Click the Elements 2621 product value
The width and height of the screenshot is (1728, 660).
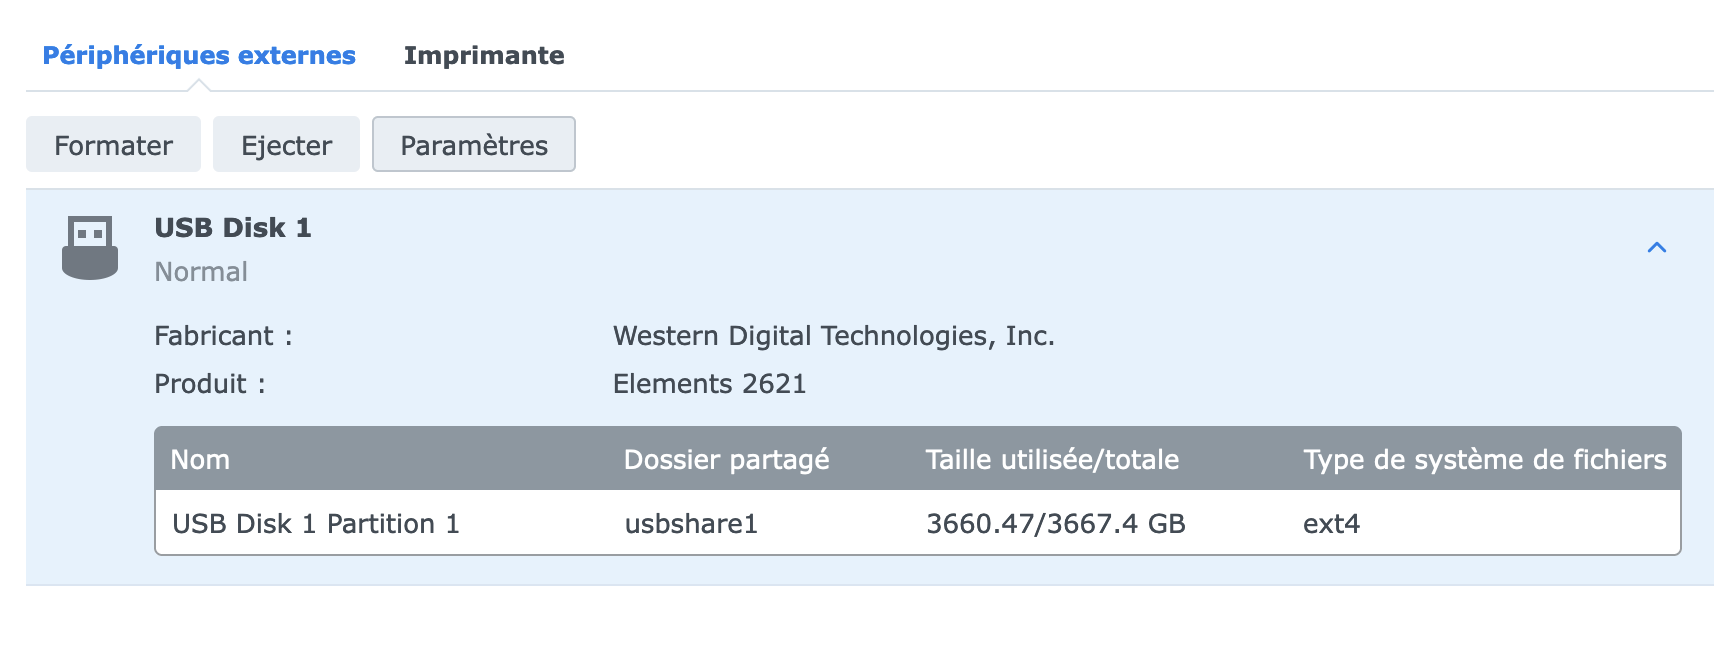click(x=709, y=384)
